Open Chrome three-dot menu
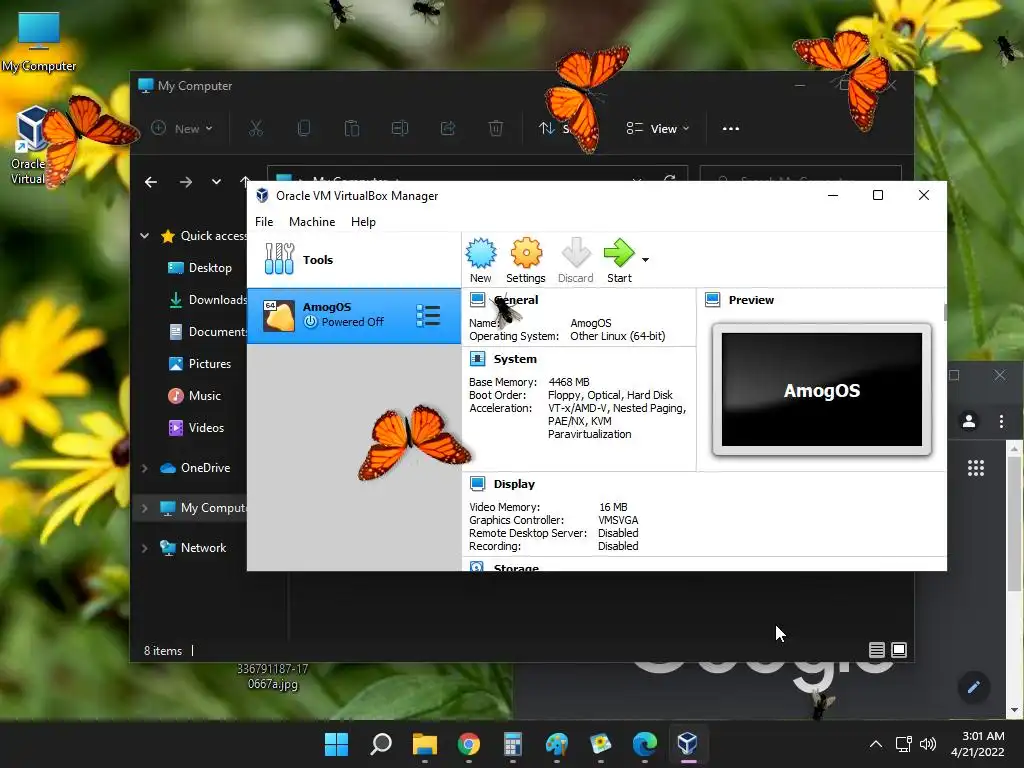The width and height of the screenshot is (1024, 768). tap(1001, 421)
